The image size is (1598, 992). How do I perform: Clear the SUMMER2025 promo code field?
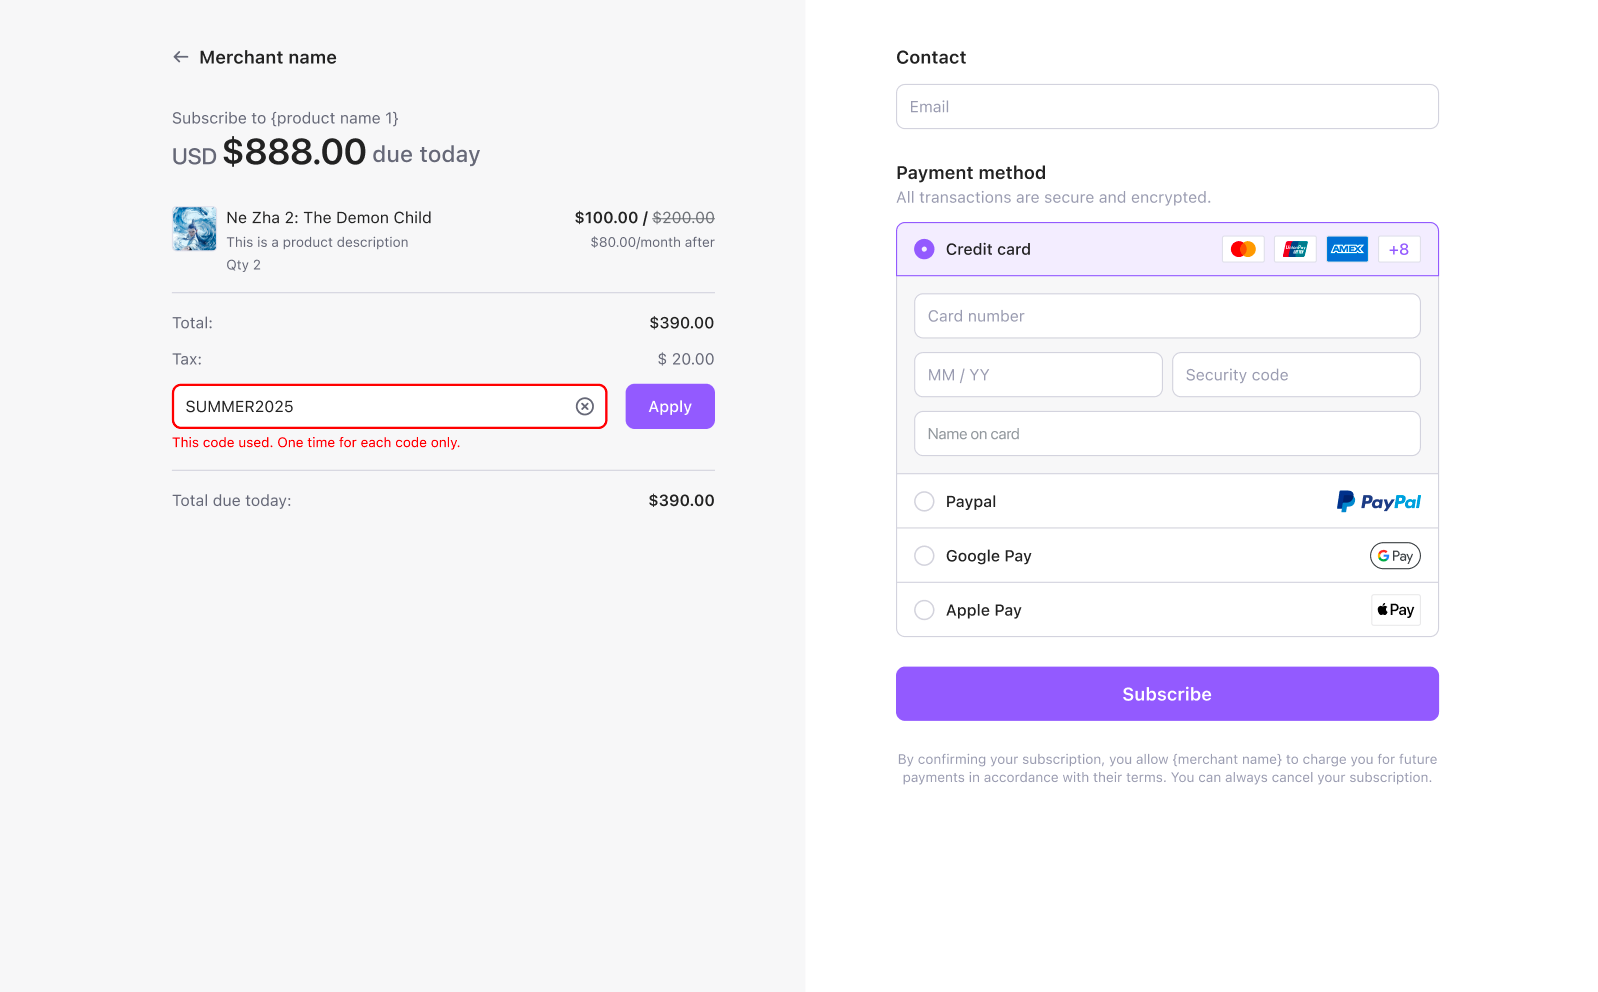[585, 406]
